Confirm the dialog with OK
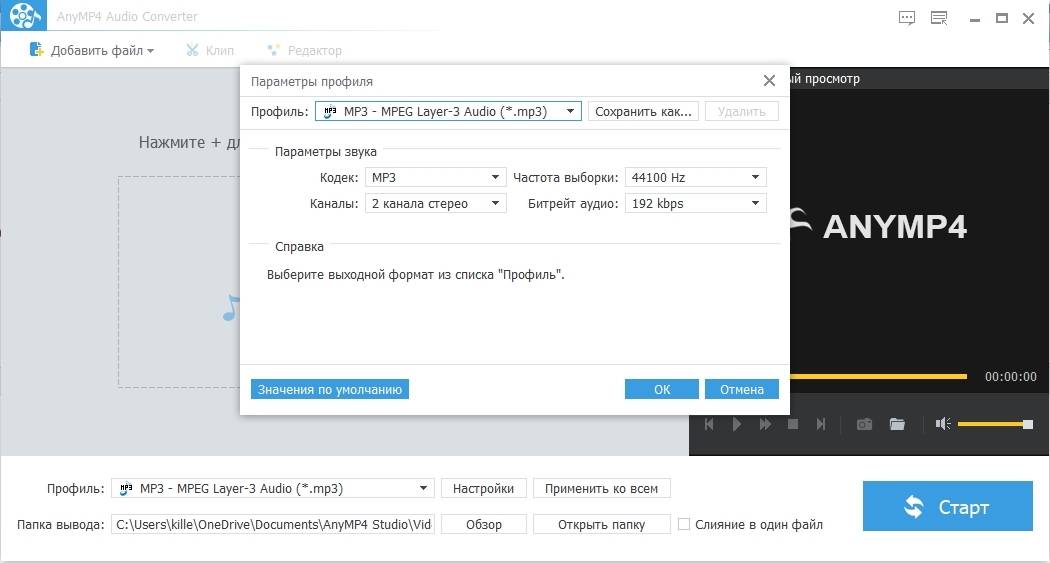Image resolution: width=1050 pixels, height=563 pixels. click(662, 390)
